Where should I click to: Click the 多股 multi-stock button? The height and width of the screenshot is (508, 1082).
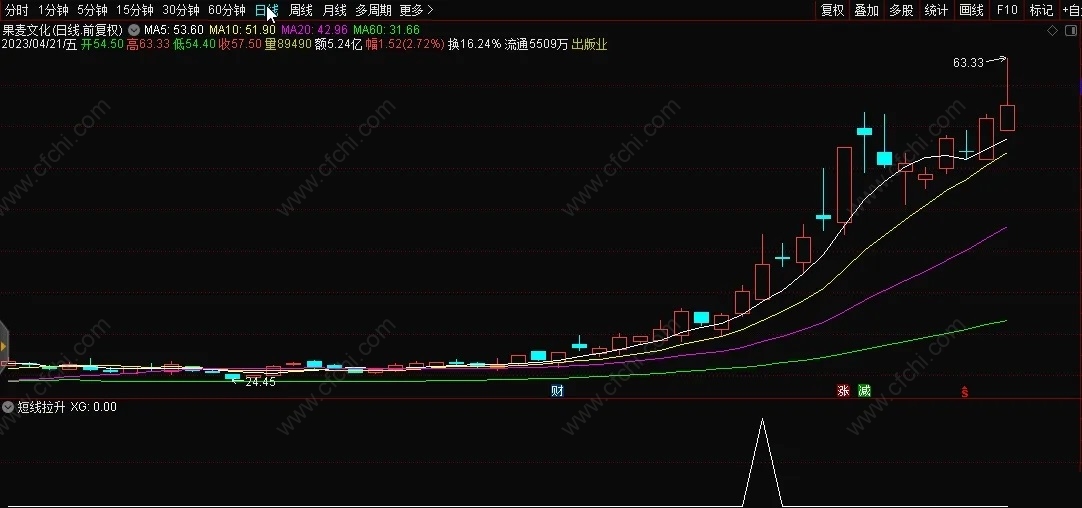901,10
